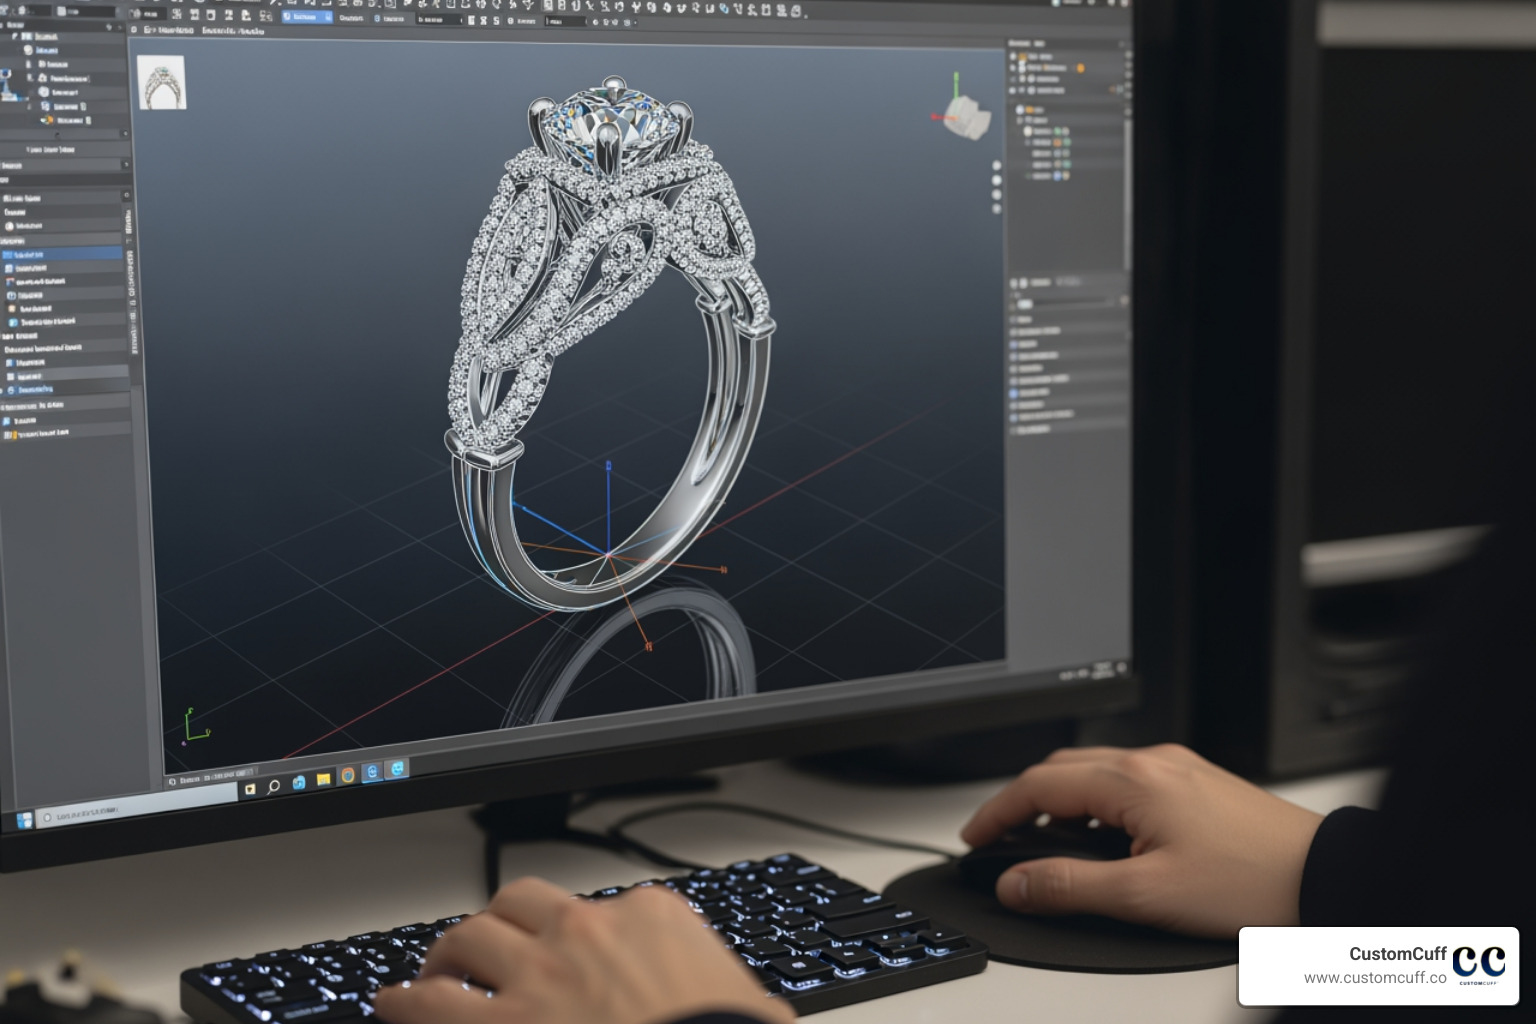Viewport: 1536px width, 1024px height.
Task: Enable the orange indicator toggle in the right outliner
Action: click(x=1057, y=141)
